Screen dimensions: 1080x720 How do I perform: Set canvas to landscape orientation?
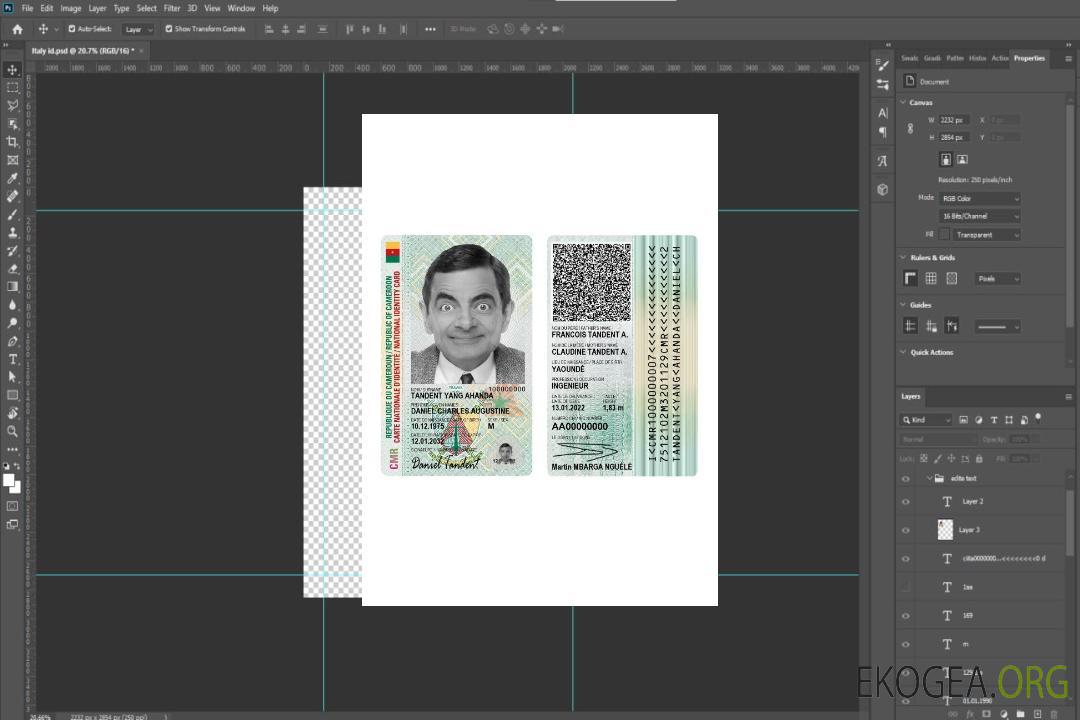[962, 159]
